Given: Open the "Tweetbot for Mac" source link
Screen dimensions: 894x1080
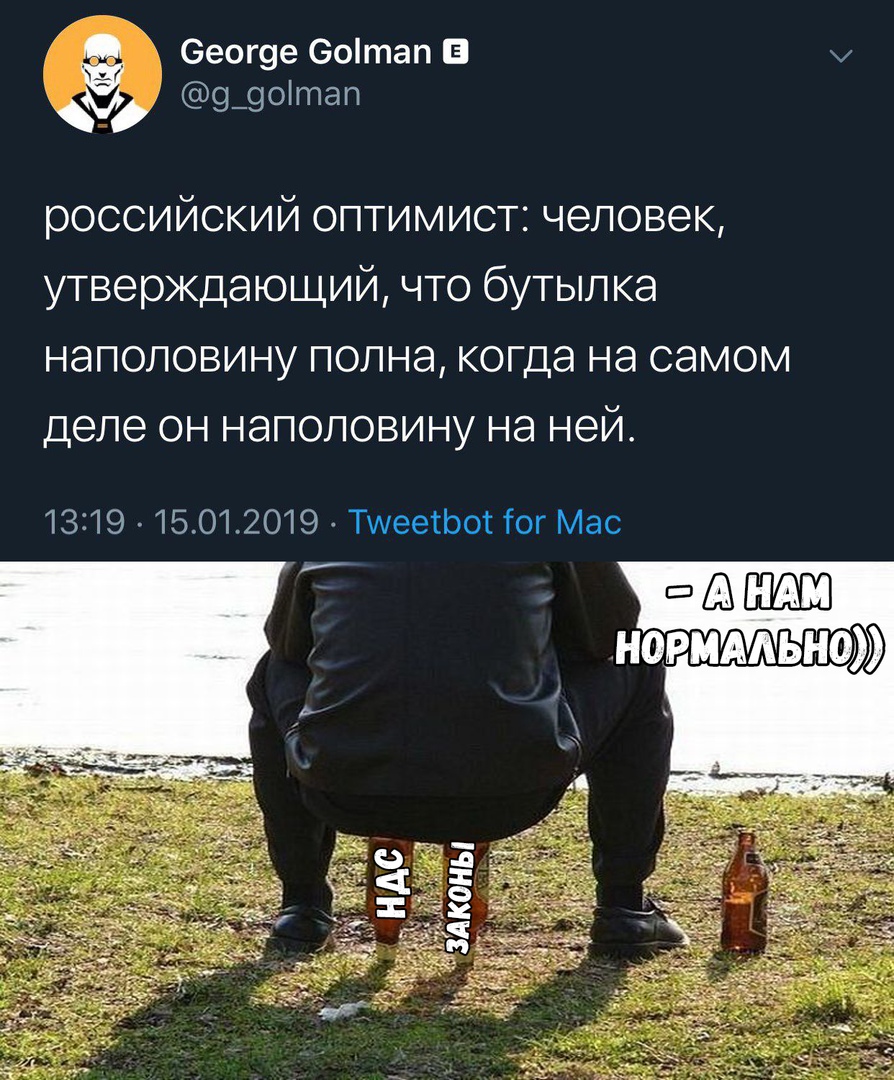Looking at the screenshot, I should tap(485, 521).
